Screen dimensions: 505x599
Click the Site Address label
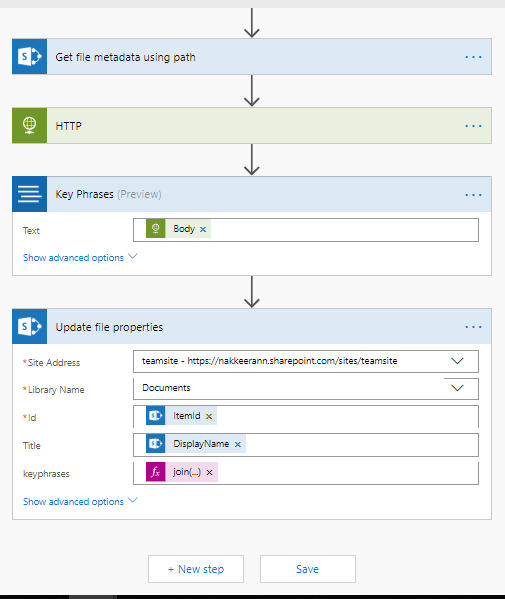tap(53, 363)
